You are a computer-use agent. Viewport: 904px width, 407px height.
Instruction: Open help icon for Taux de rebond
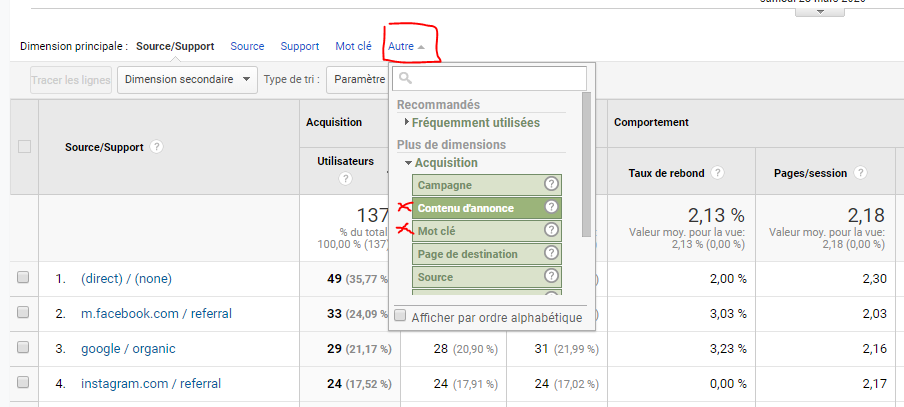coord(717,173)
